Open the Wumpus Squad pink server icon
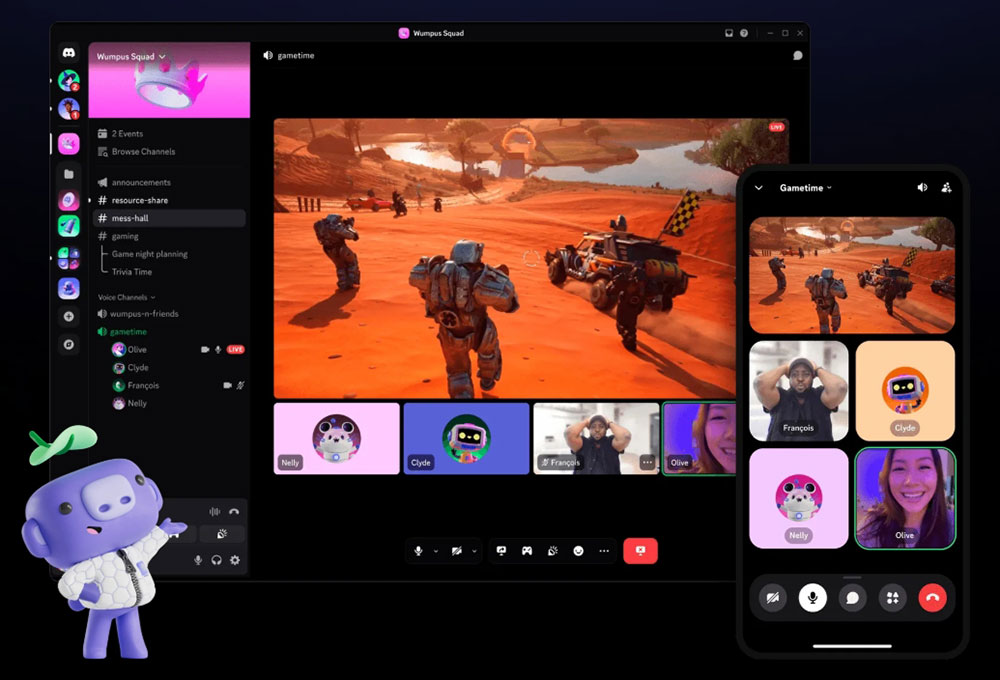1000x680 pixels. [x=69, y=144]
